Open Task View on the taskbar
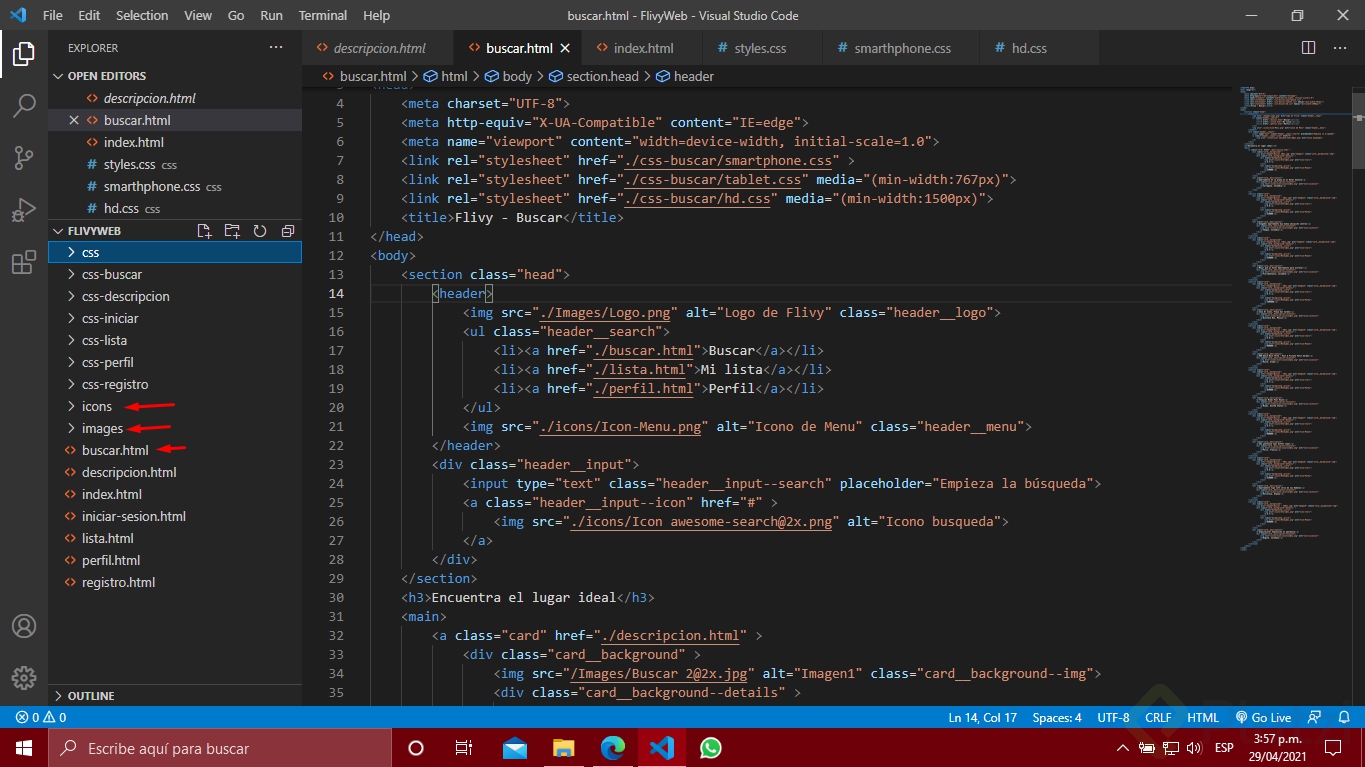Image resolution: width=1365 pixels, height=767 pixels. [464, 748]
